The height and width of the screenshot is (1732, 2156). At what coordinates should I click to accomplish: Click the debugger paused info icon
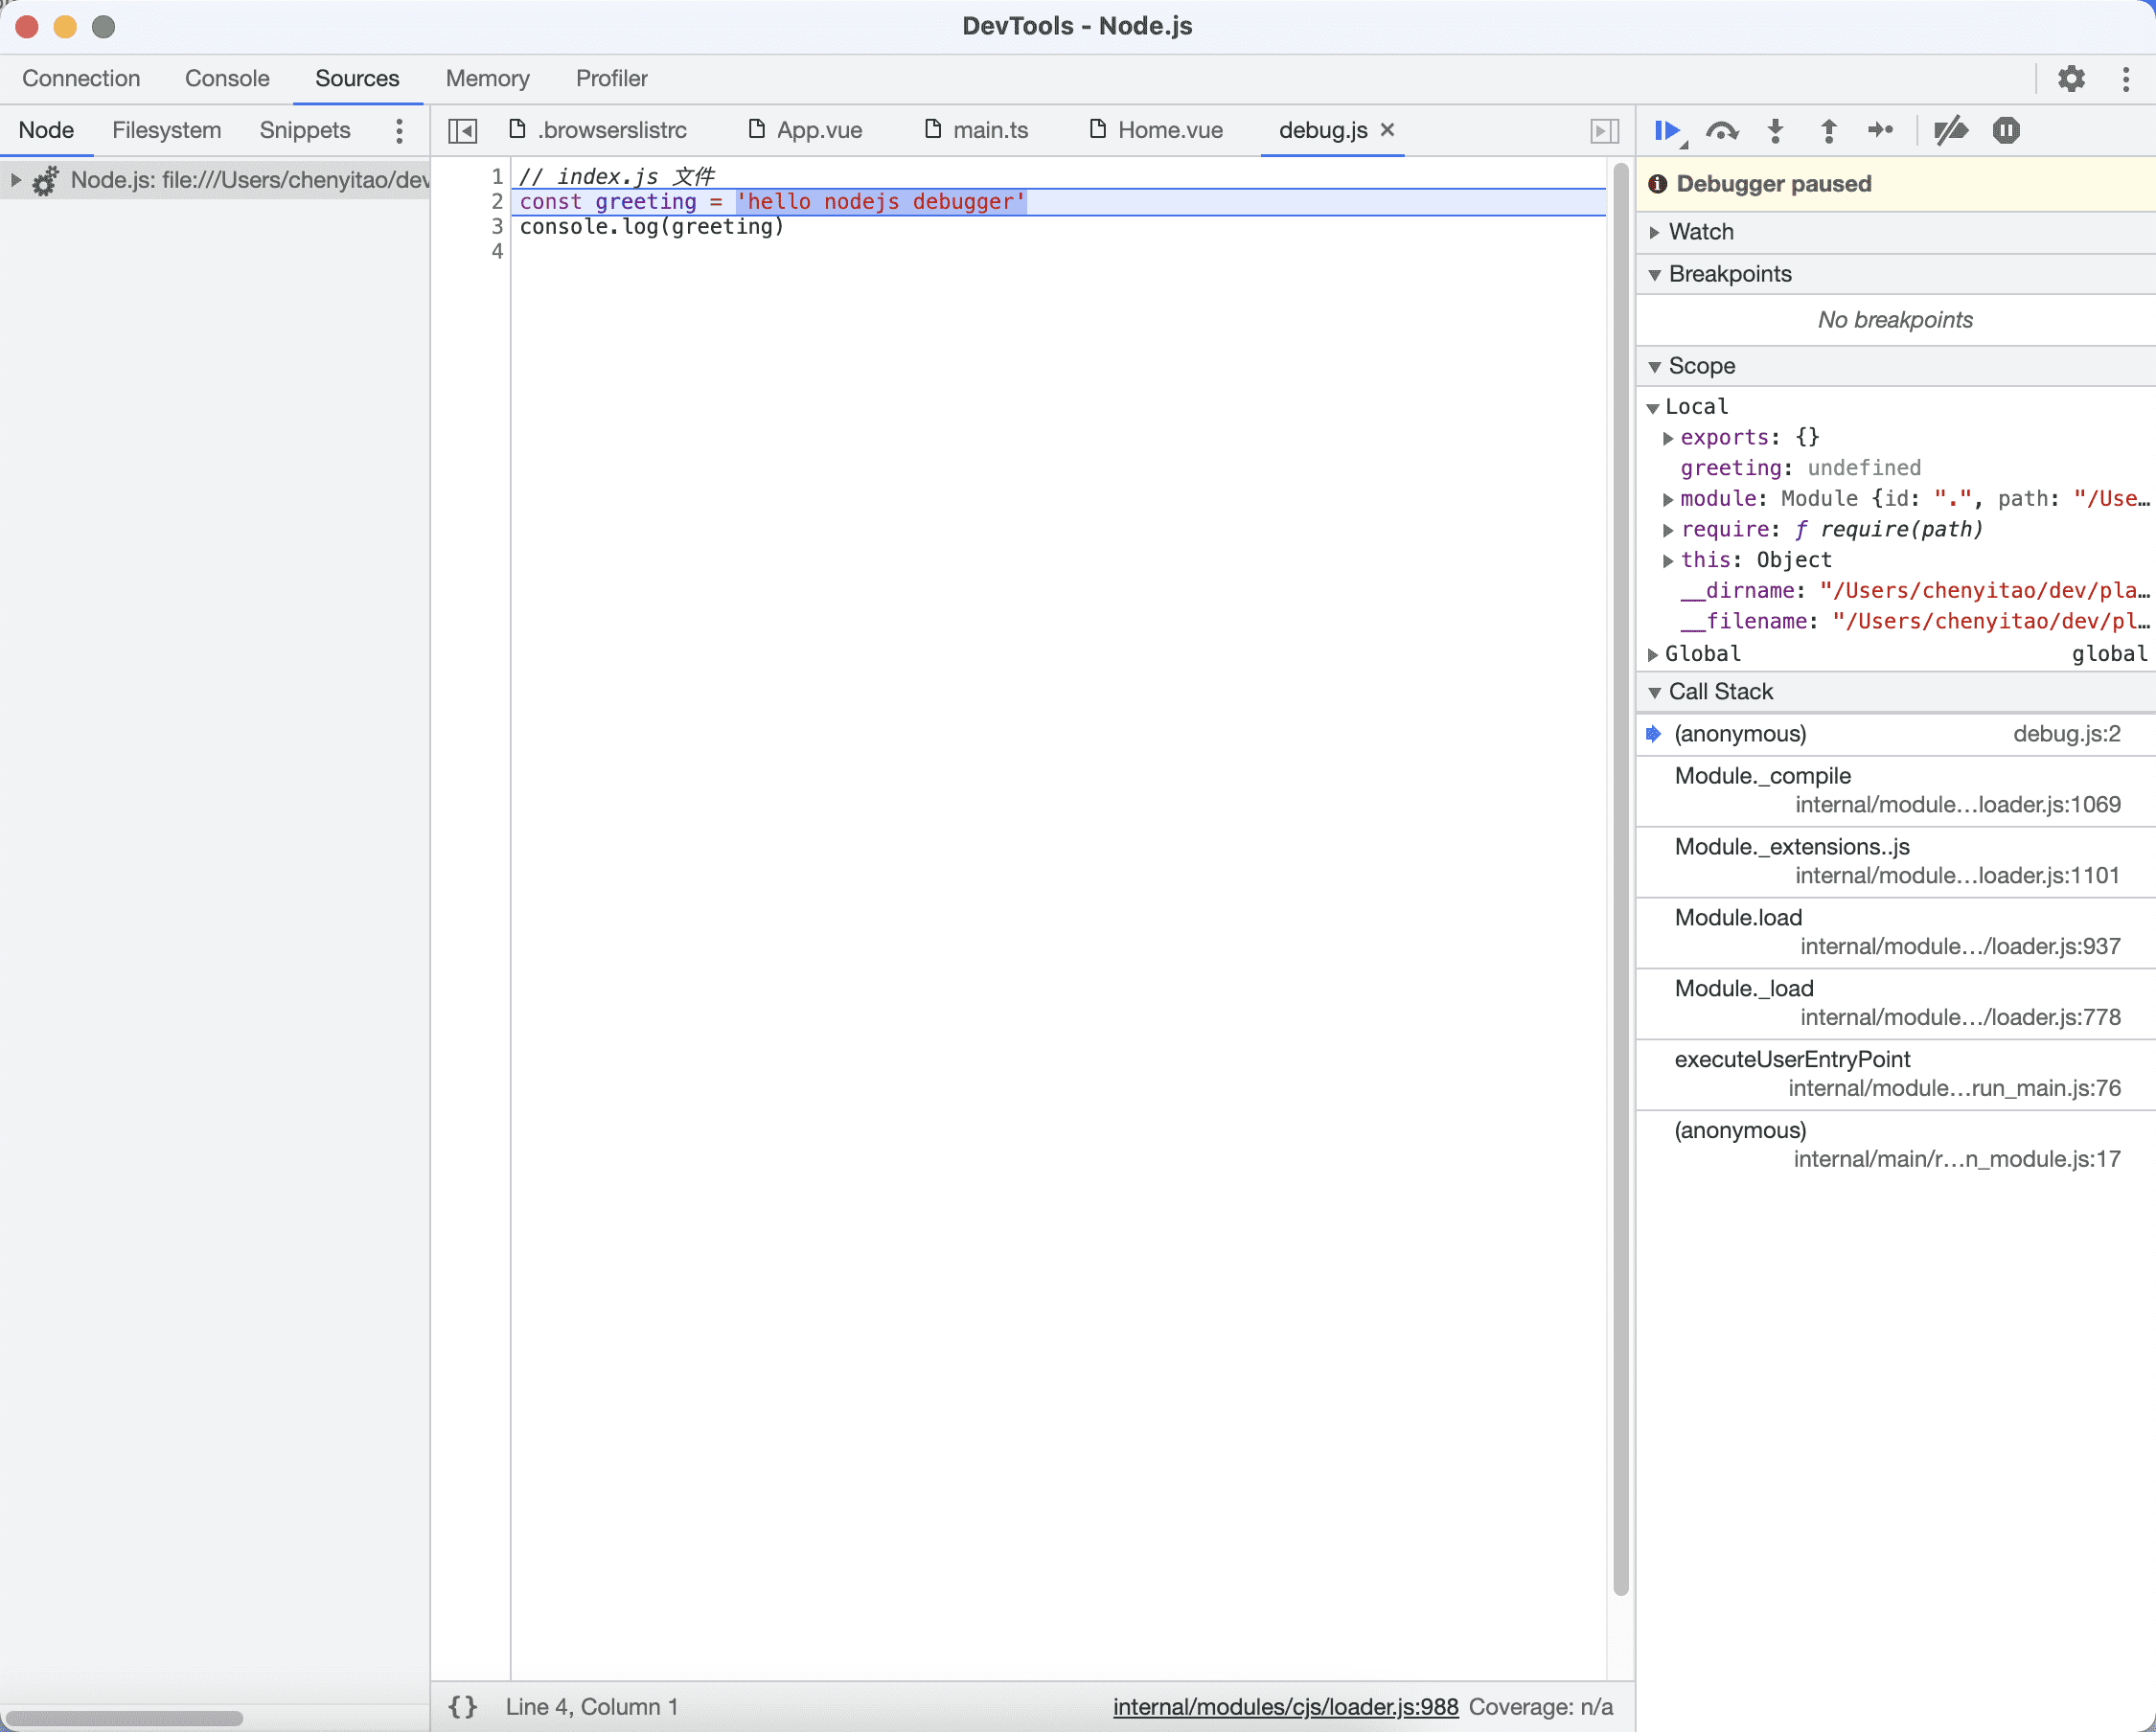tap(1657, 184)
